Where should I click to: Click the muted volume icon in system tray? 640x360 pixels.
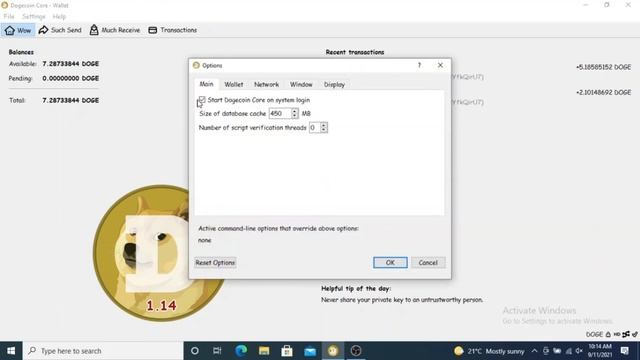[x=579, y=351]
